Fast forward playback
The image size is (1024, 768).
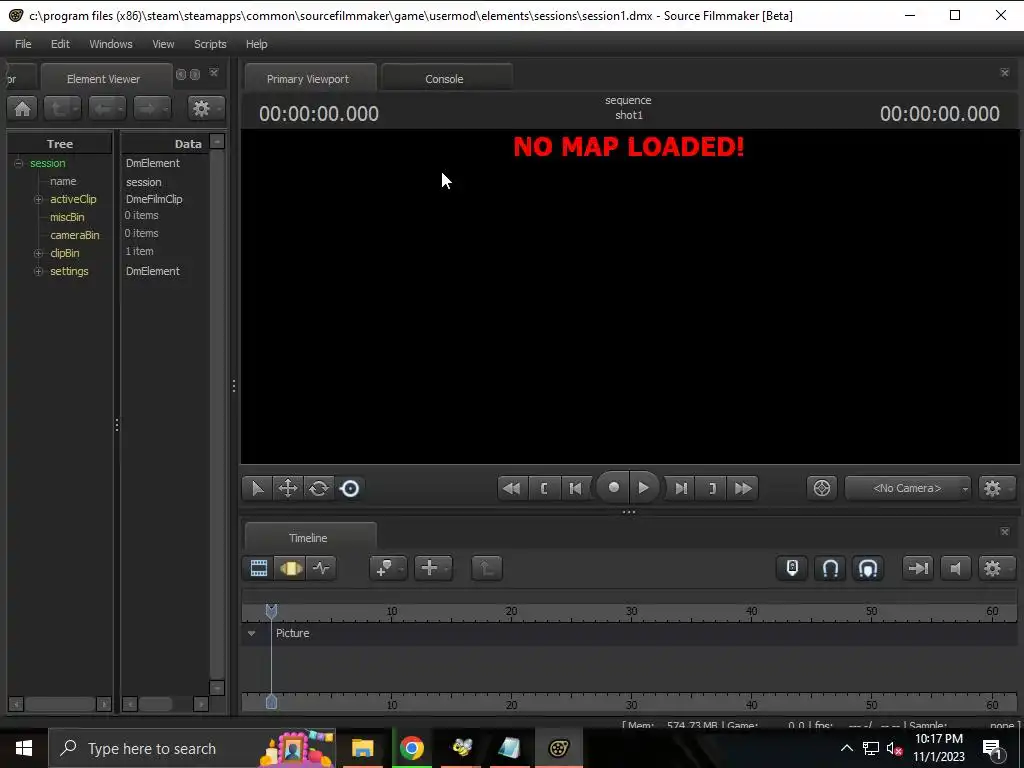[743, 488]
